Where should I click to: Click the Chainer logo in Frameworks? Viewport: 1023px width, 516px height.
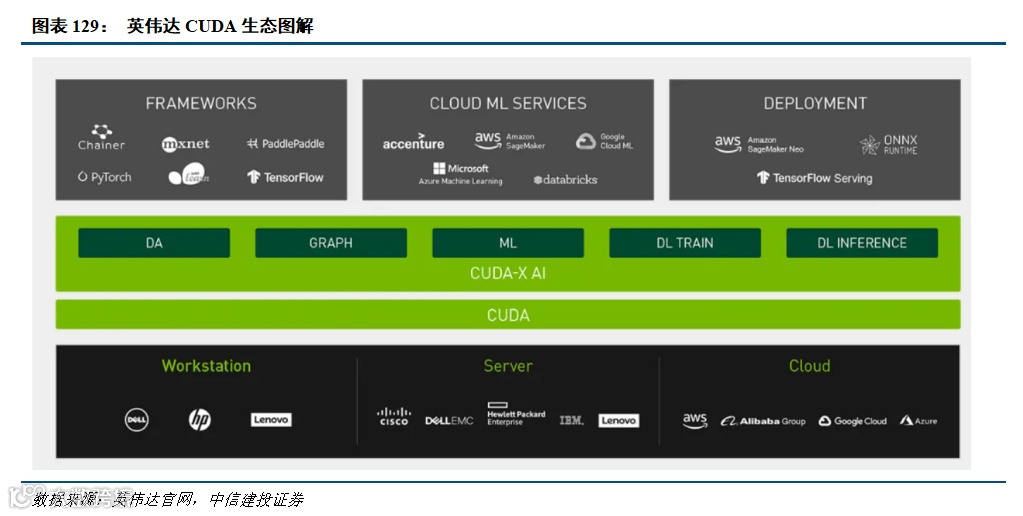[101, 138]
